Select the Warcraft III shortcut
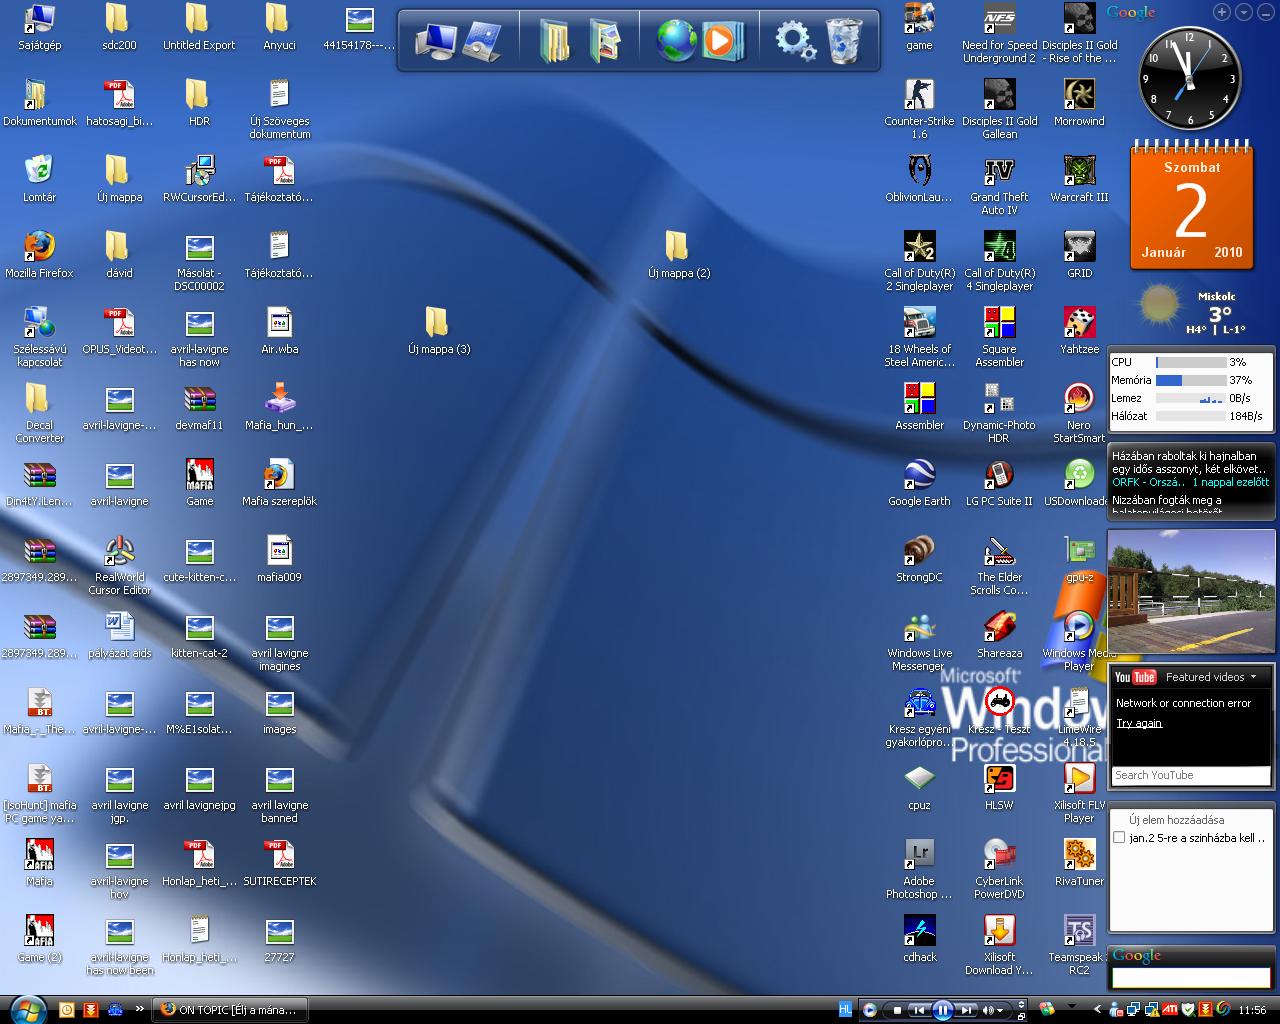Image resolution: width=1280 pixels, height=1024 pixels. [x=1079, y=180]
